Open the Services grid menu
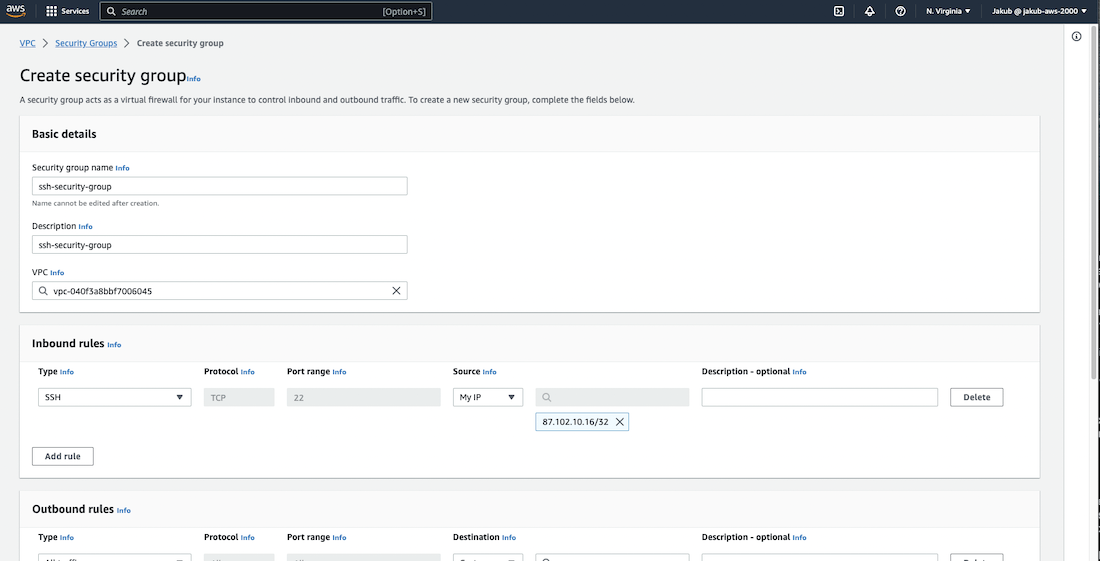The height and width of the screenshot is (561, 1100). (67, 11)
